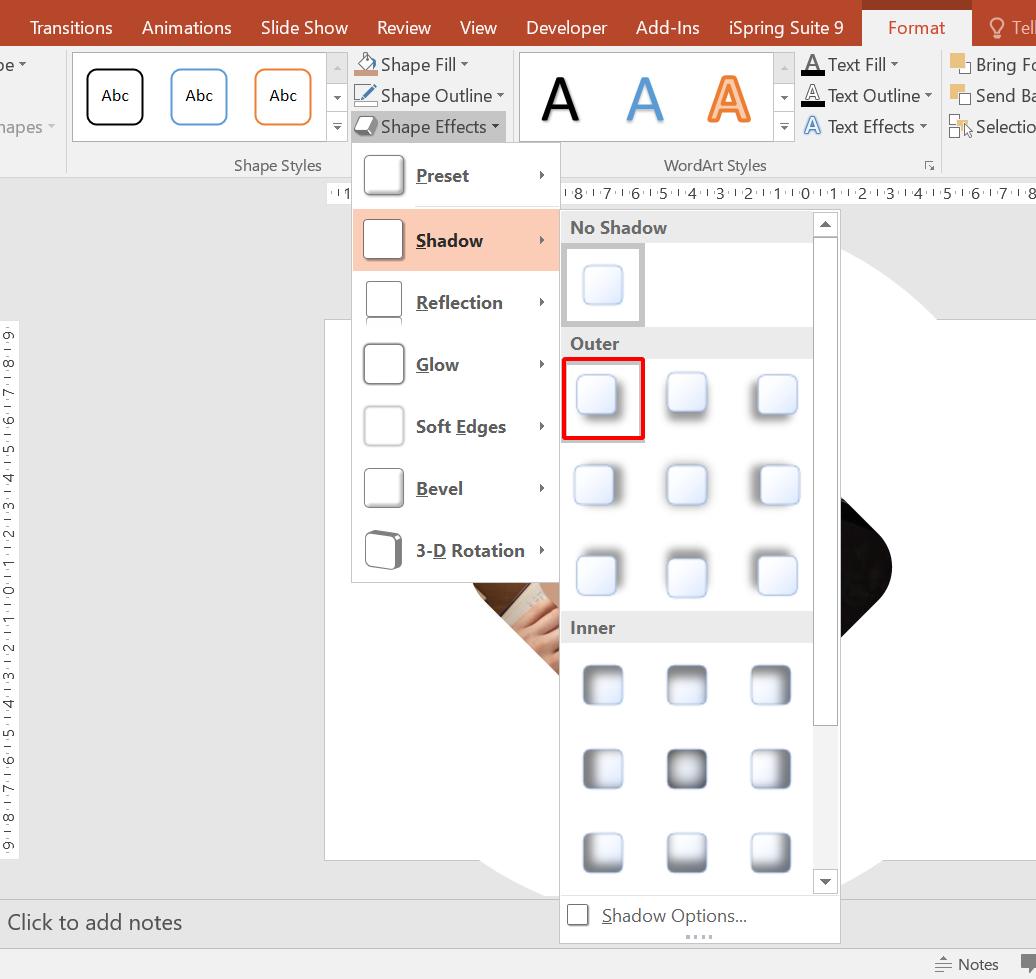The height and width of the screenshot is (979, 1036).
Task: Click the Shape Effects icon
Action: click(366, 127)
